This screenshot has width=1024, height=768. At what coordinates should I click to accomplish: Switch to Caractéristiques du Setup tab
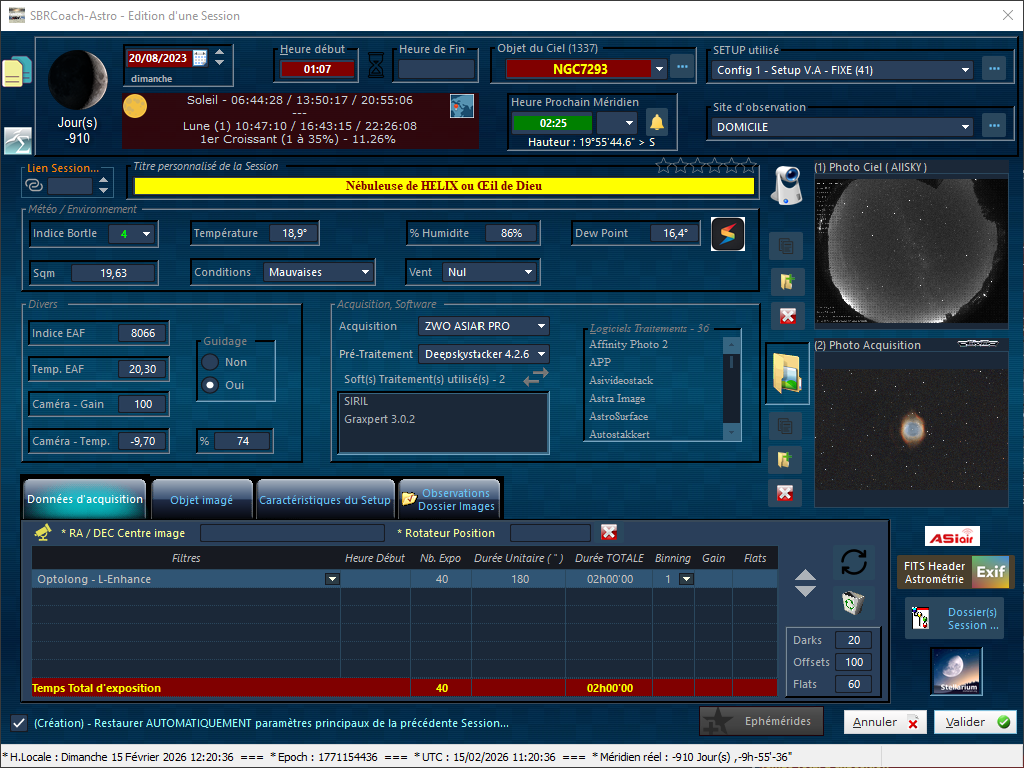point(325,500)
